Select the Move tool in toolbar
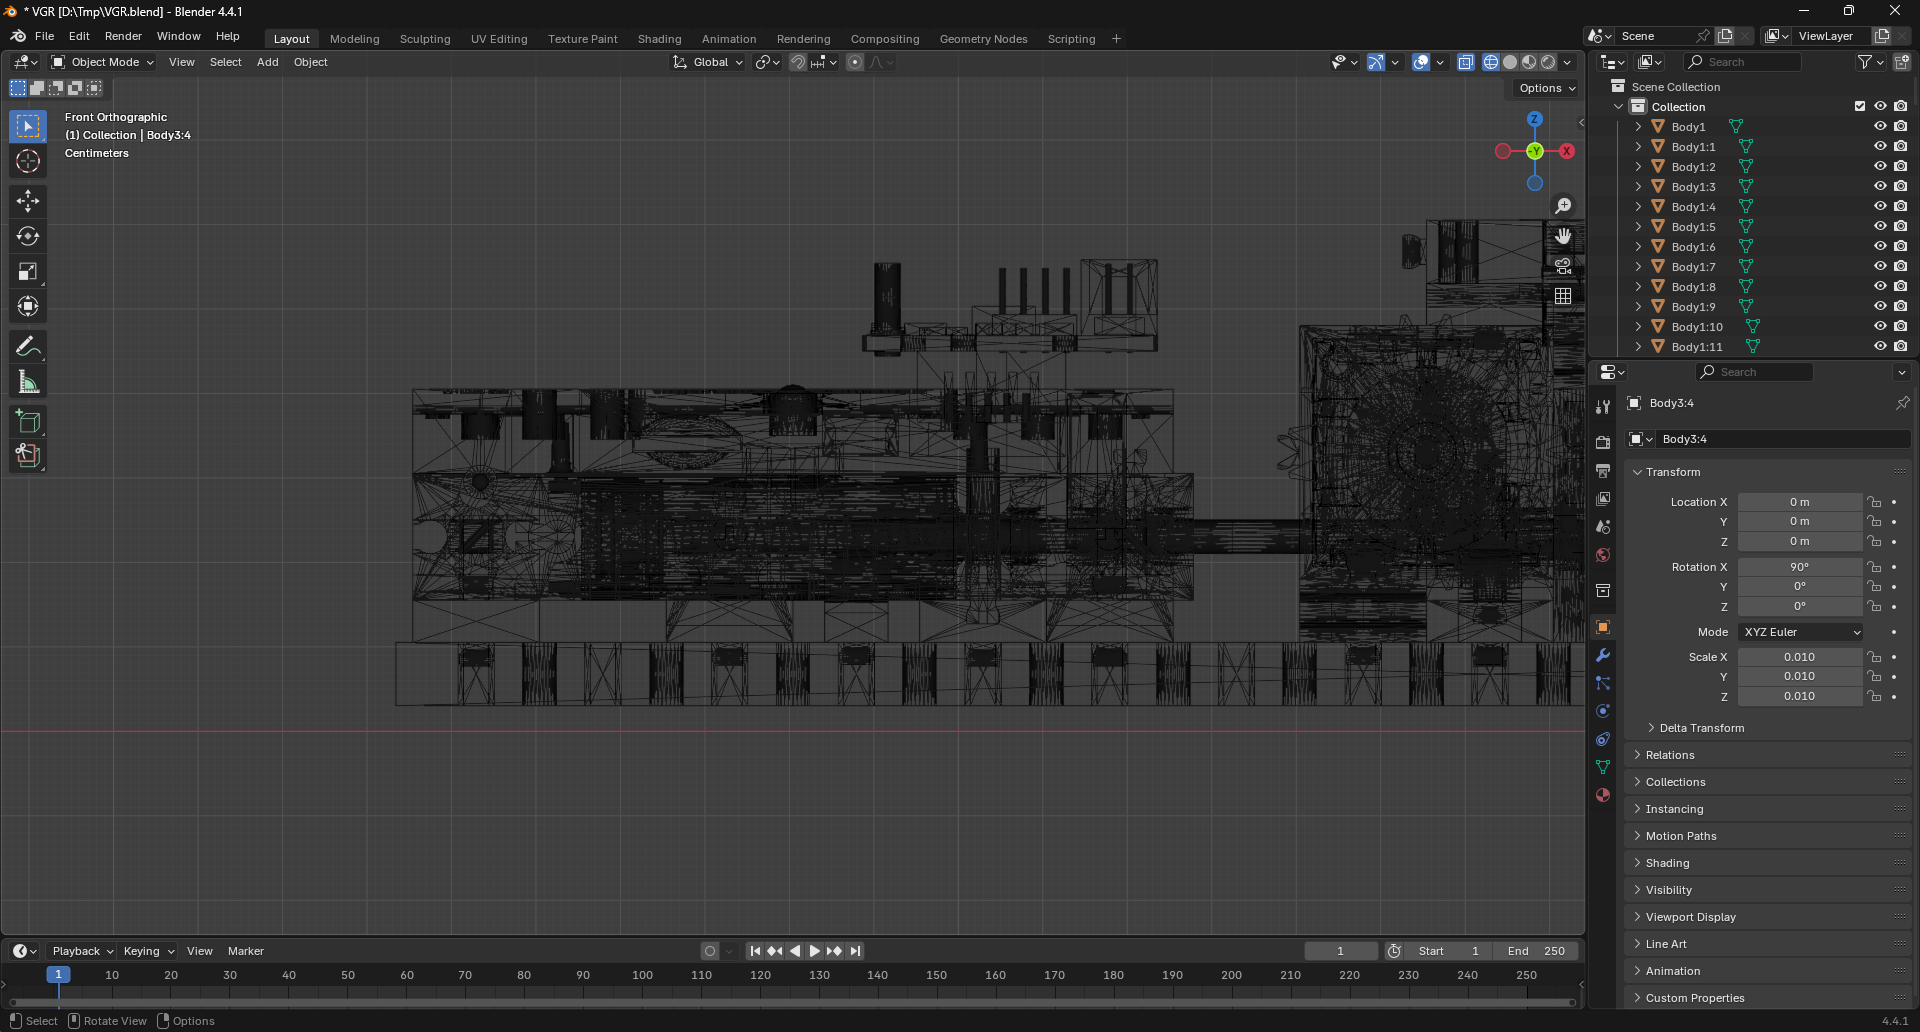The width and height of the screenshot is (1920, 1032). 28,201
